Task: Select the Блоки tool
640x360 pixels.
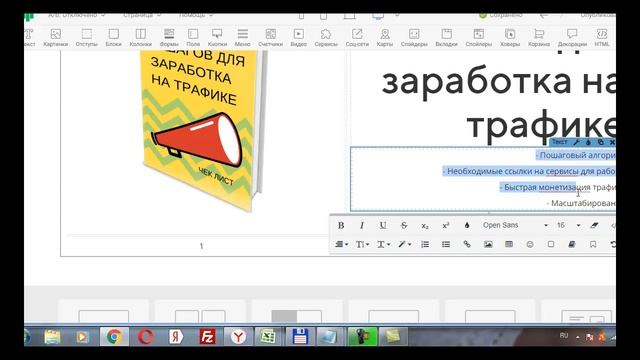Action: tap(113, 37)
